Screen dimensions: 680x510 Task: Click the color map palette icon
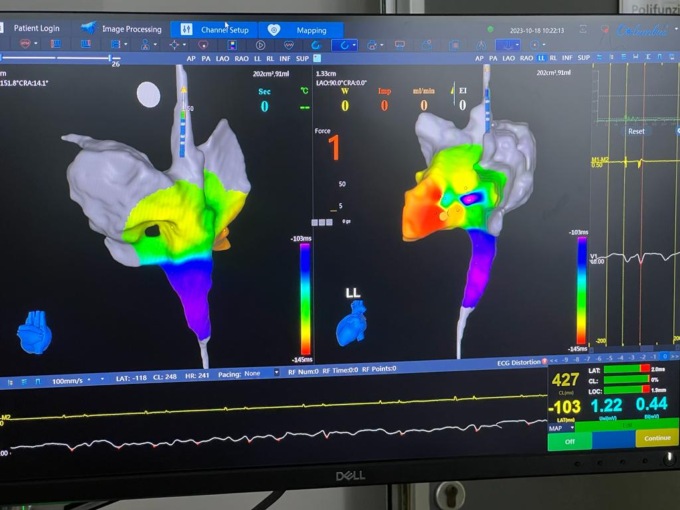pyautogui.click(x=232, y=45)
